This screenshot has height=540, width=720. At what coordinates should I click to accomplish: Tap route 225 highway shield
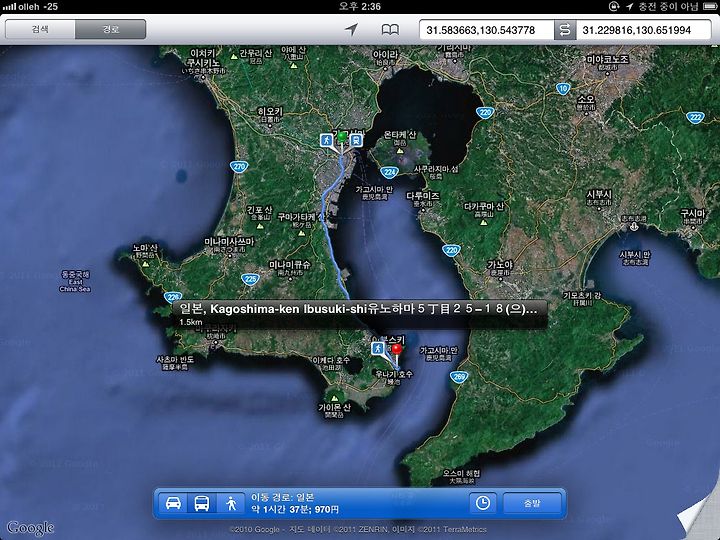[x=250, y=279]
